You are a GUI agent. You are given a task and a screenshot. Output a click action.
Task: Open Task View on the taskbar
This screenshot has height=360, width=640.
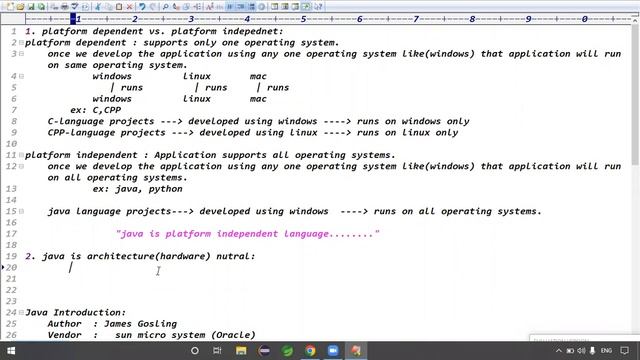(217, 351)
